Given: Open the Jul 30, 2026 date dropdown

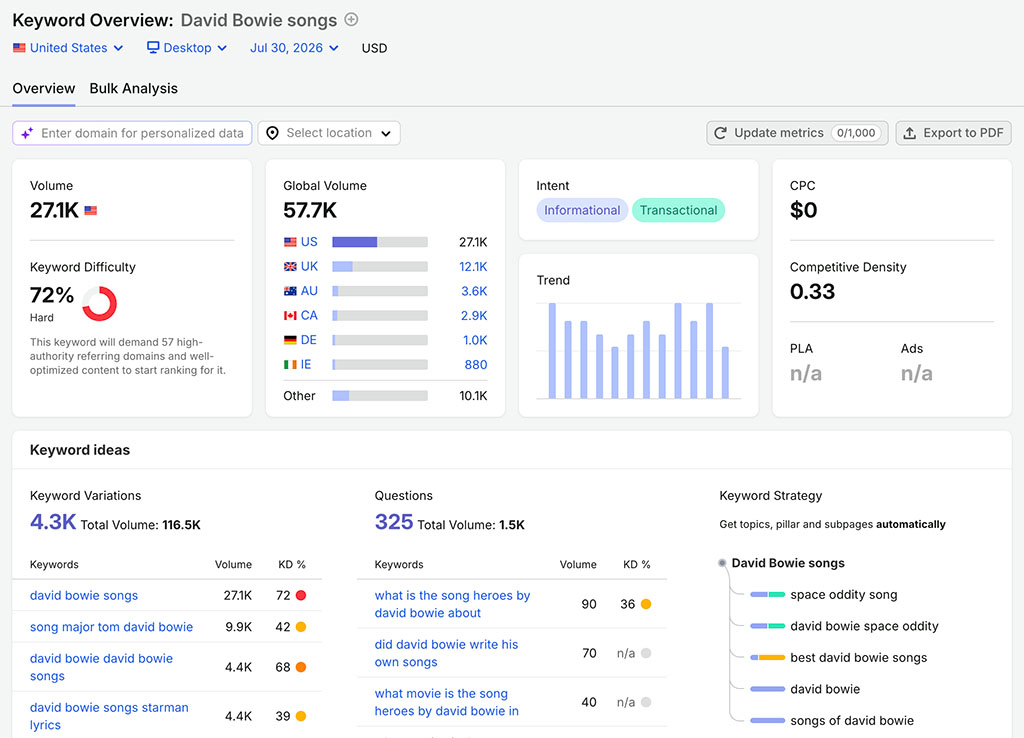Looking at the screenshot, I should click(295, 48).
